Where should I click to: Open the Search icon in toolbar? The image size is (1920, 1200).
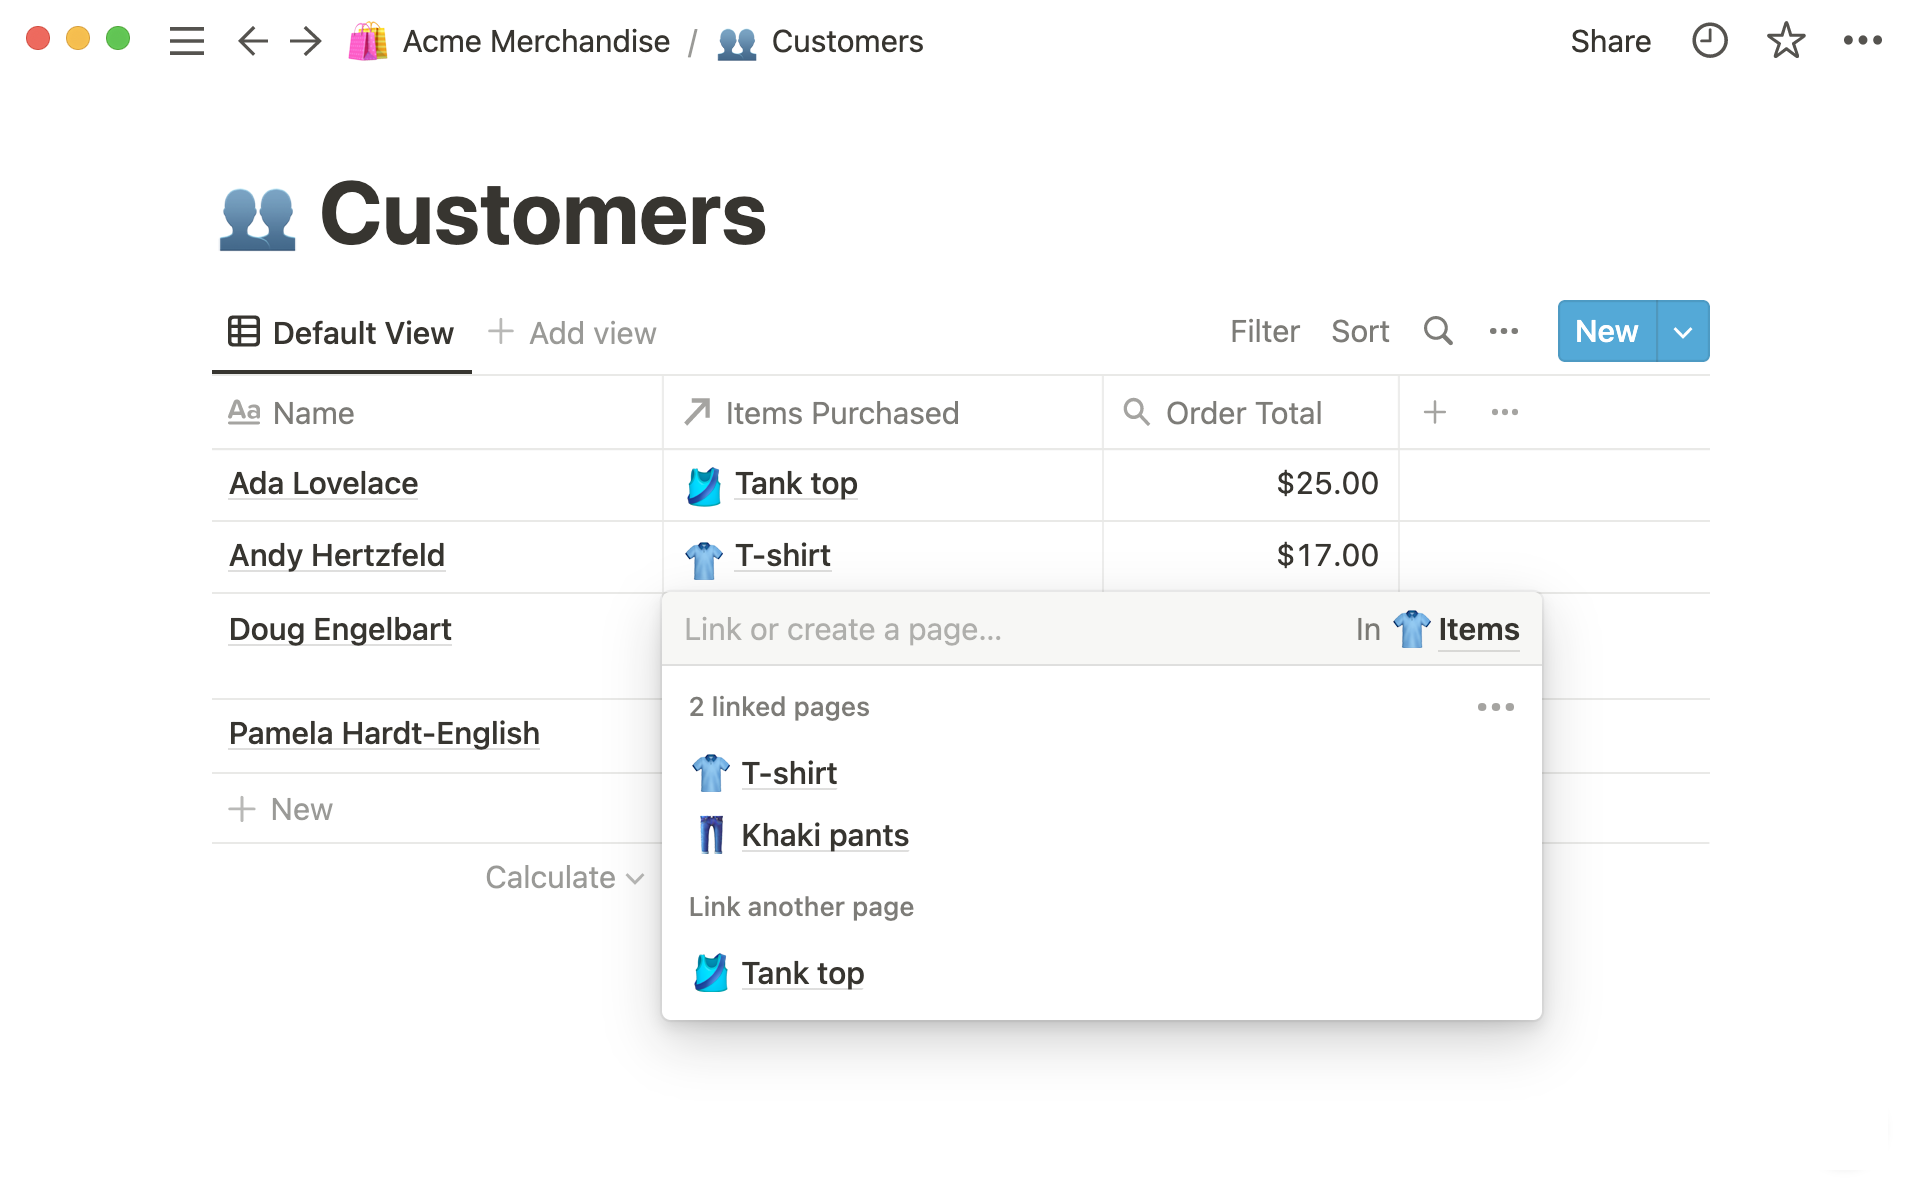click(1438, 332)
